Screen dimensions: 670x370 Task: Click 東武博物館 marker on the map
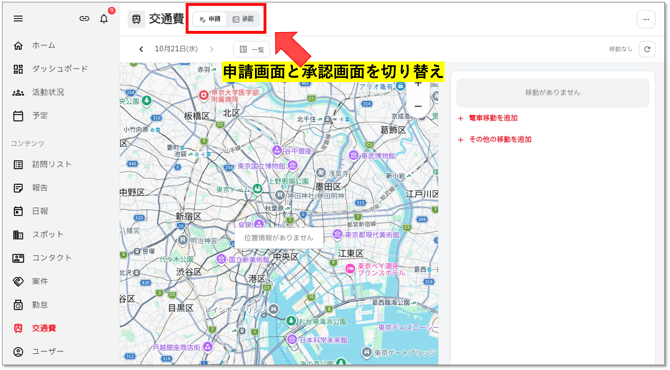tap(353, 155)
